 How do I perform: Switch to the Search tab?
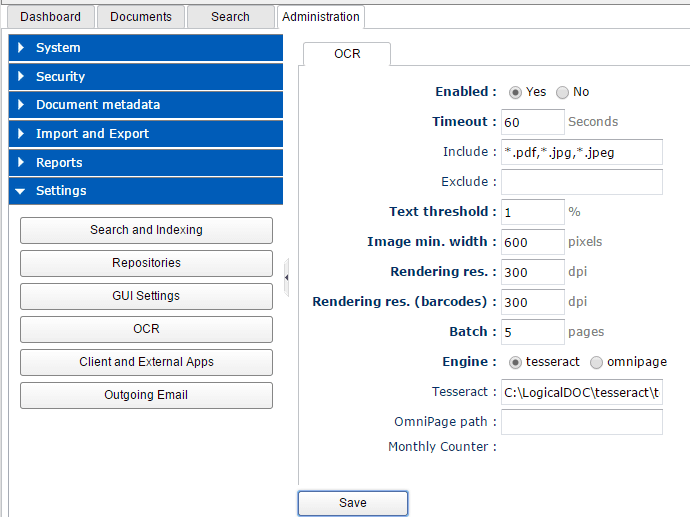point(230,17)
